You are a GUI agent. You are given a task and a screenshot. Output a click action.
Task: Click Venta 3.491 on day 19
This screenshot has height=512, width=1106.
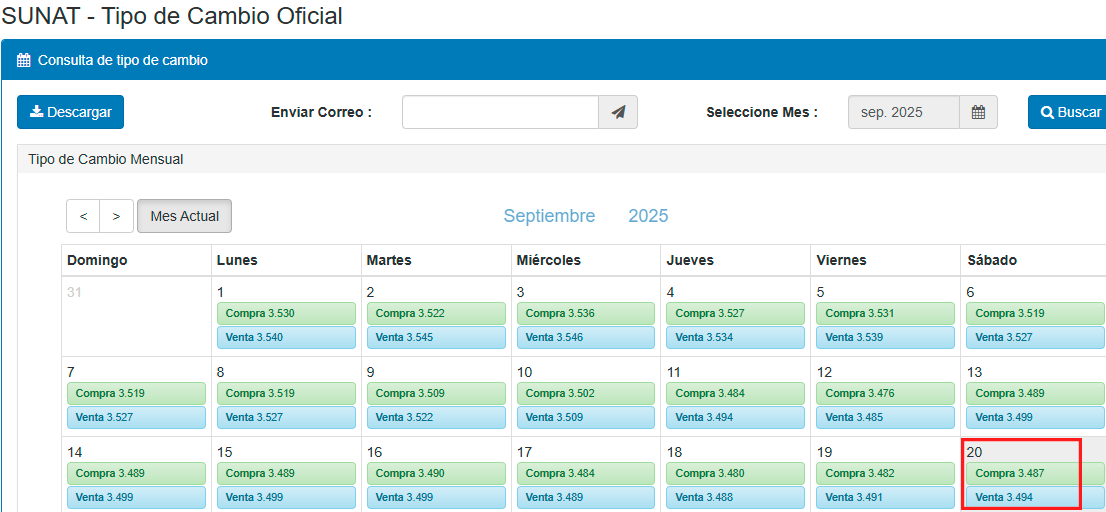pyautogui.click(x=885, y=498)
